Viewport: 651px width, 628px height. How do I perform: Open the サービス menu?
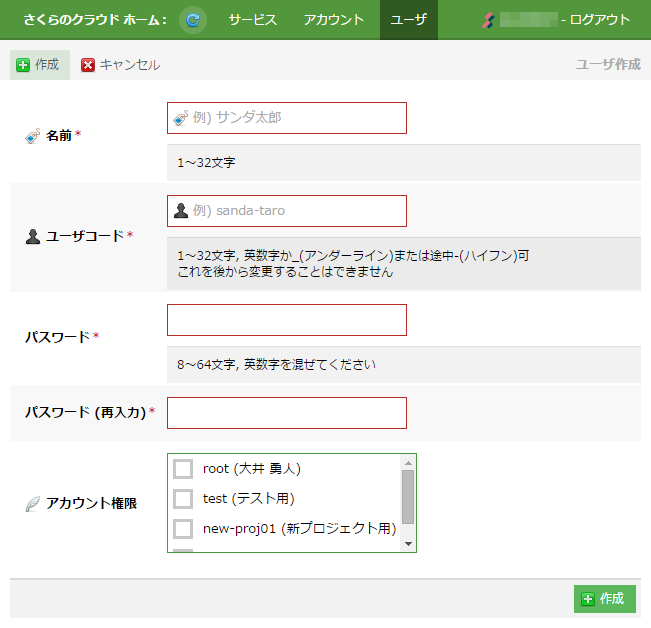pos(252,20)
